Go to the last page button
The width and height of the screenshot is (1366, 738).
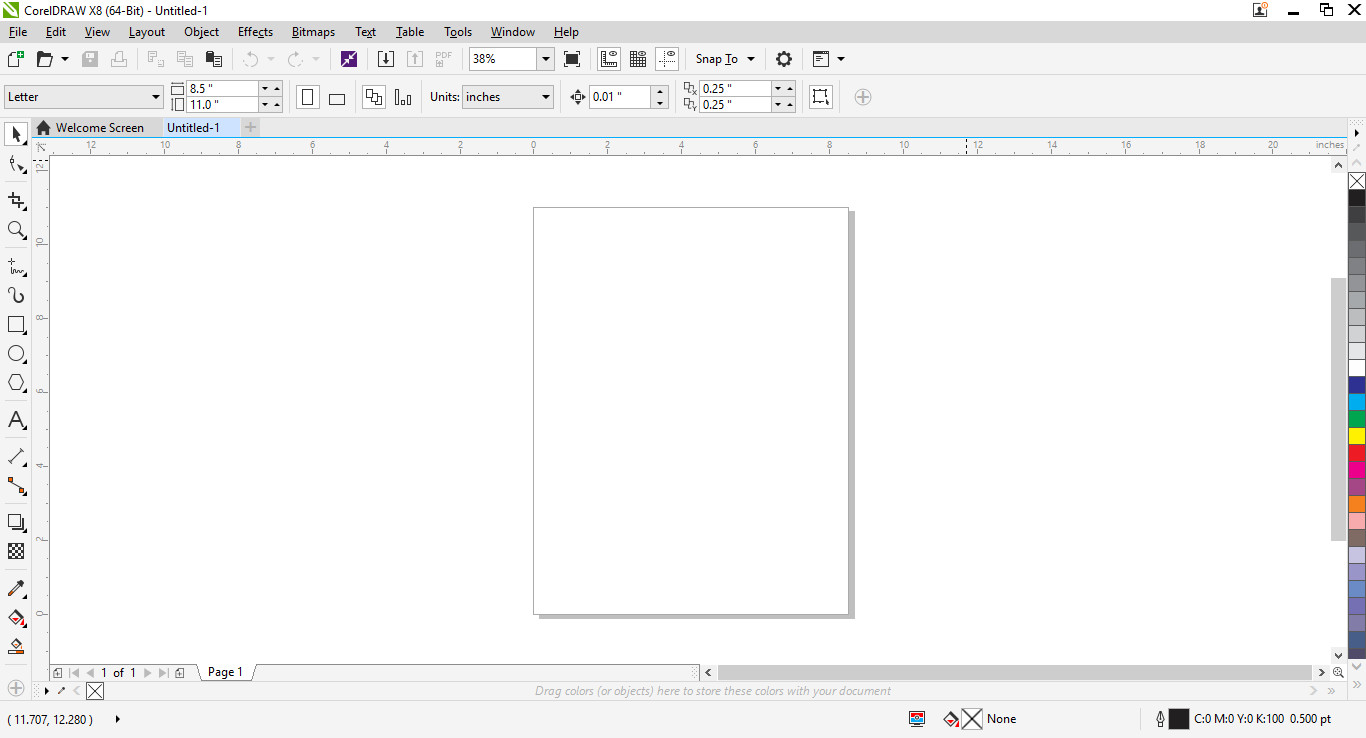pyautogui.click(x=163, y=673)
